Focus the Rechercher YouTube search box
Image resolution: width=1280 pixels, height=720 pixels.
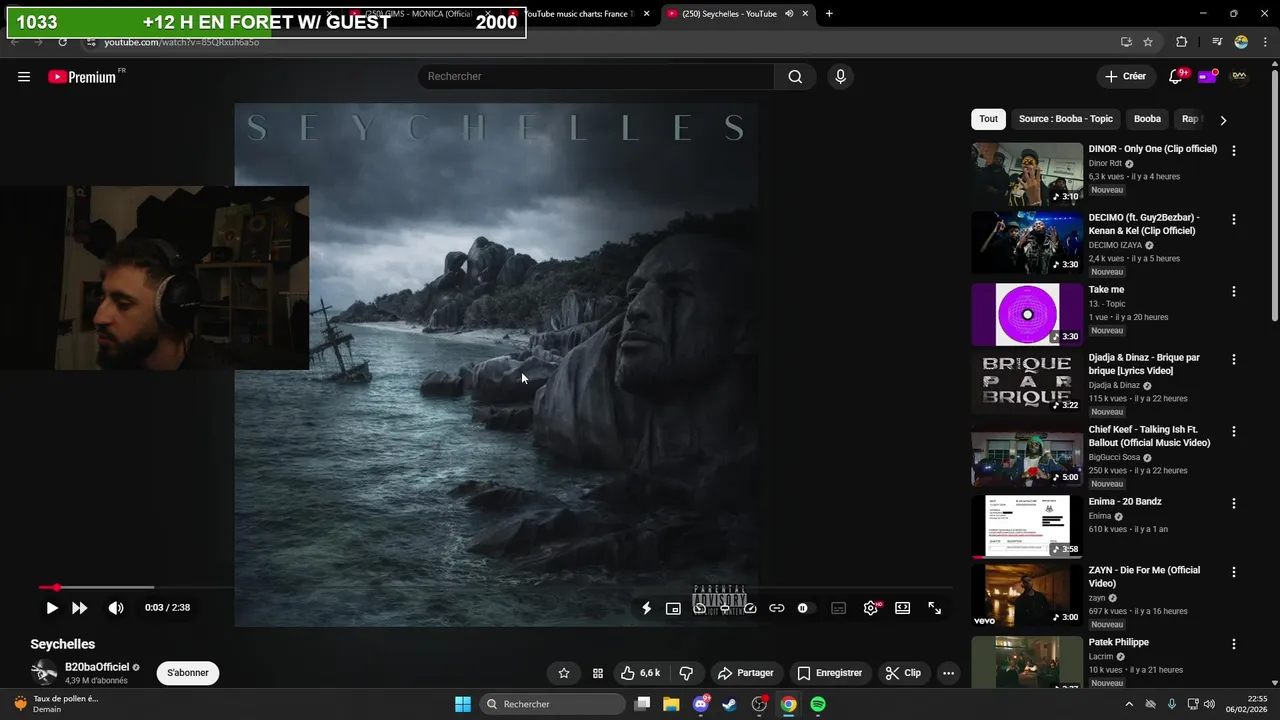(596, 77)
